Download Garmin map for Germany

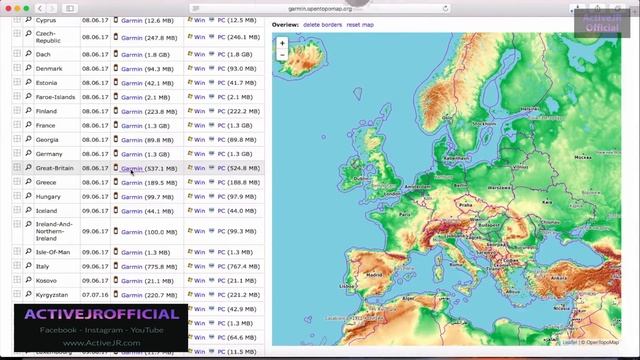pyautogui.click(x=132, y=154)
